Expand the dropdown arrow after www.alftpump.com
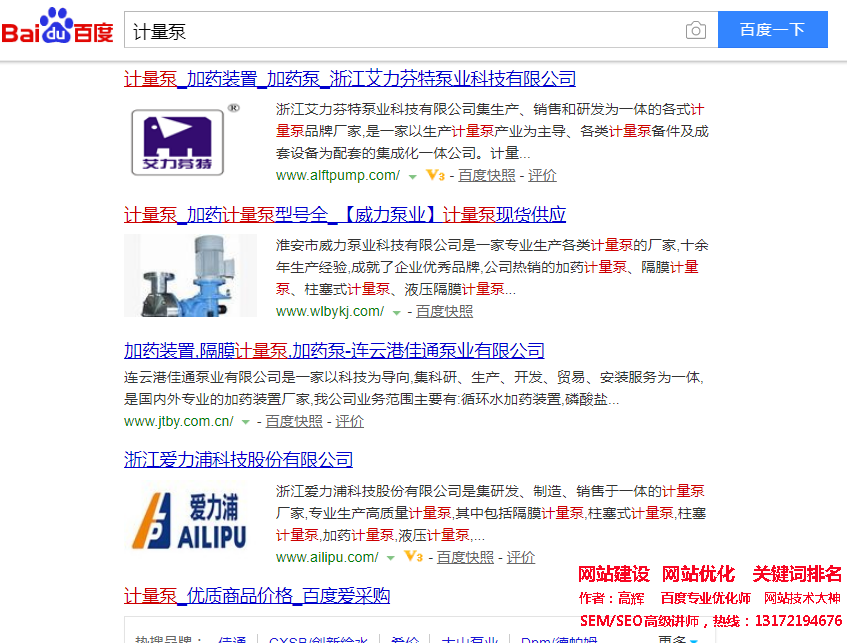Screen dimensions: 847x643 point(412,176)
